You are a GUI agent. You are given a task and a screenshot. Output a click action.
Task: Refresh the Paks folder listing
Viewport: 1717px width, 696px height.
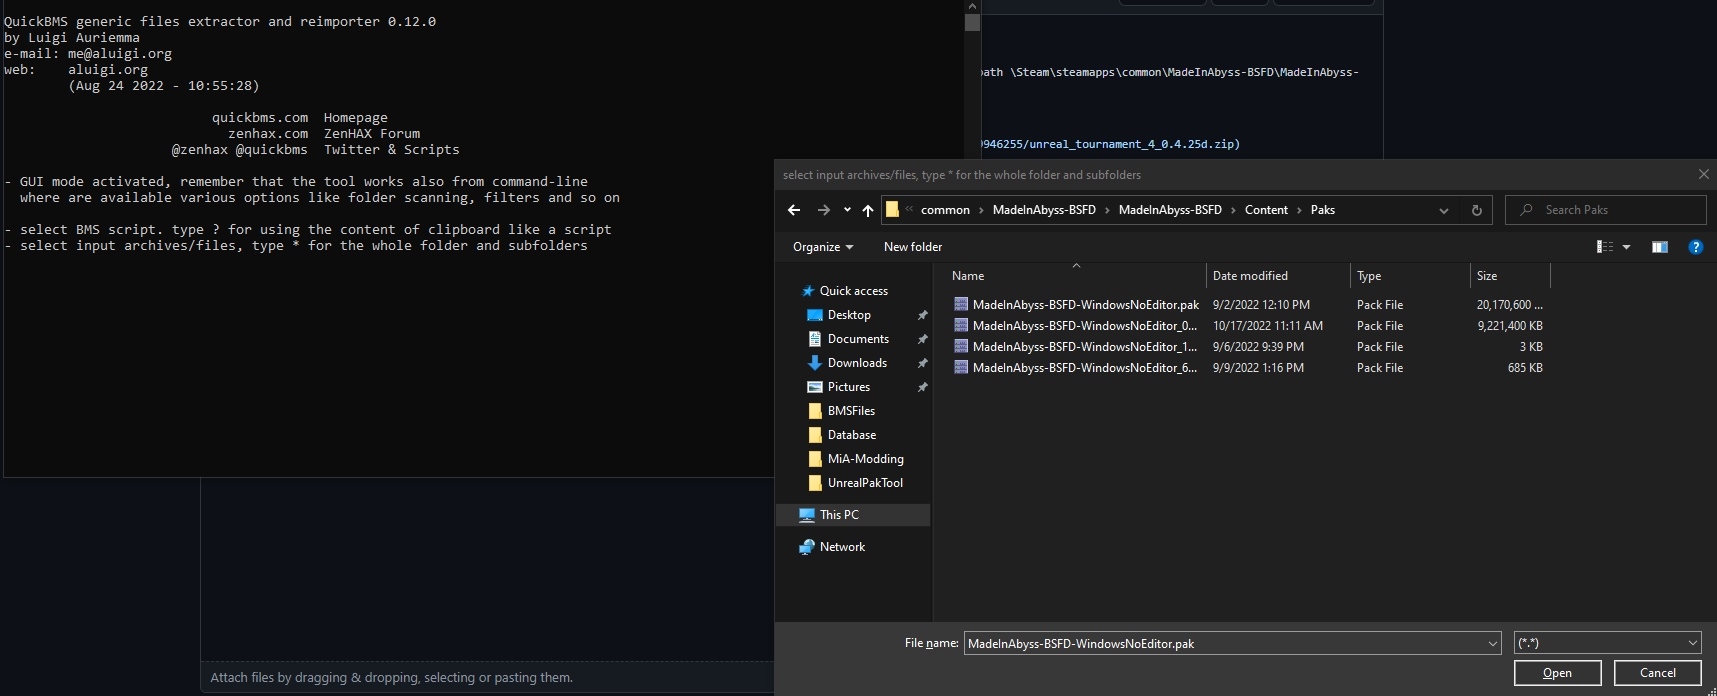click(1476, 210)
